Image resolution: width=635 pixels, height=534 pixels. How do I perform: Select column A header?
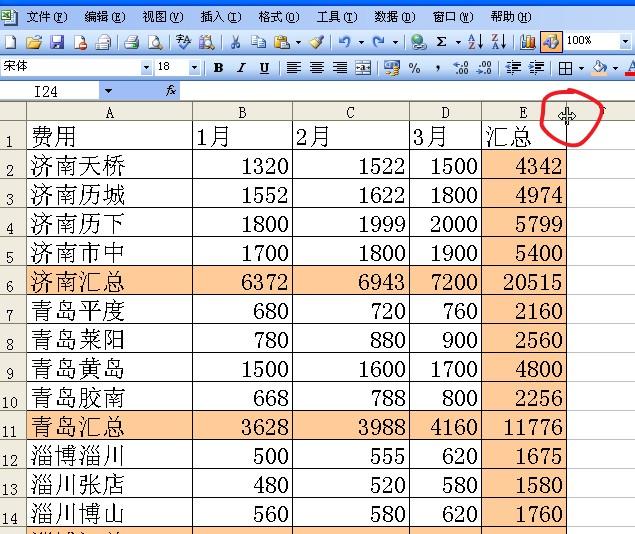[109, 112]
